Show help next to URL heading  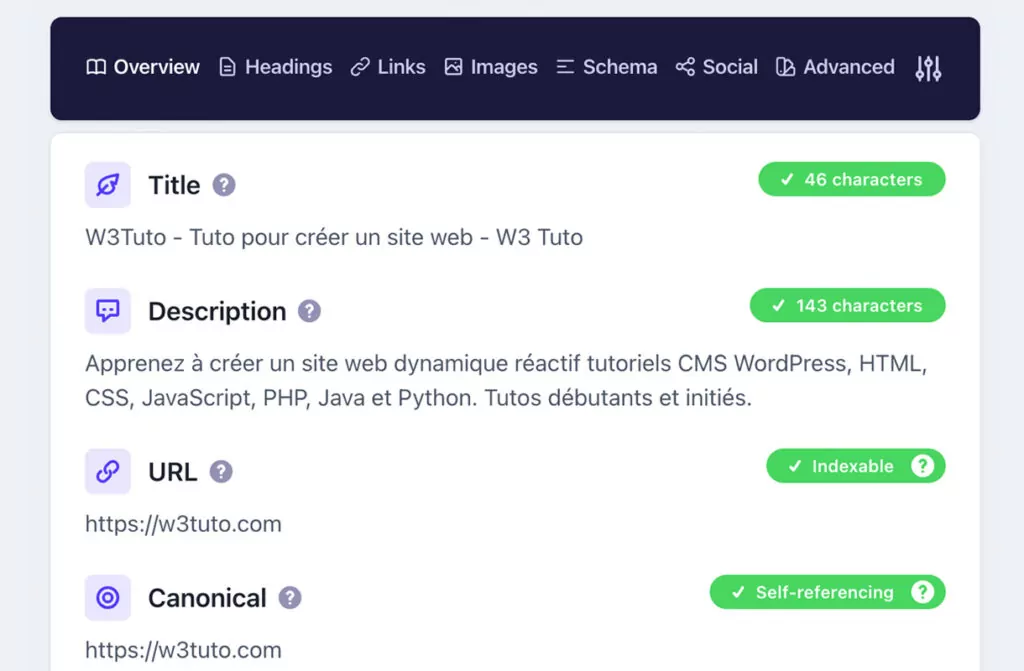[221, 471]
